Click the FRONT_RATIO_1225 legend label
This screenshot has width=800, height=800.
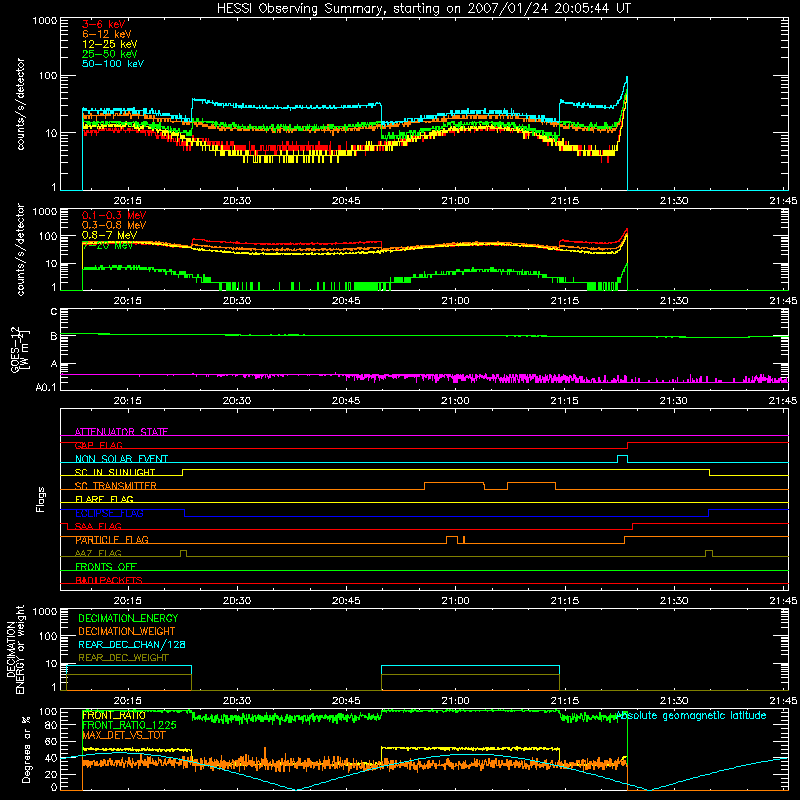coord(129,725)
